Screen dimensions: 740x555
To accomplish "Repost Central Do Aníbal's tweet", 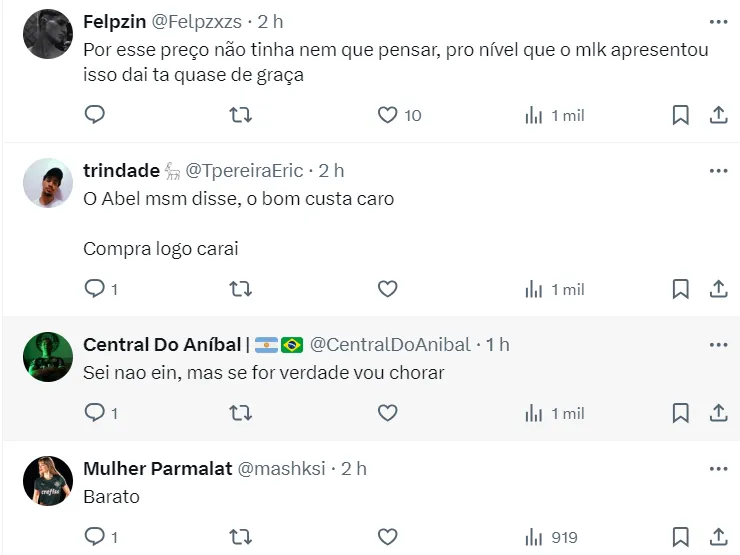I will click(241, 413).
